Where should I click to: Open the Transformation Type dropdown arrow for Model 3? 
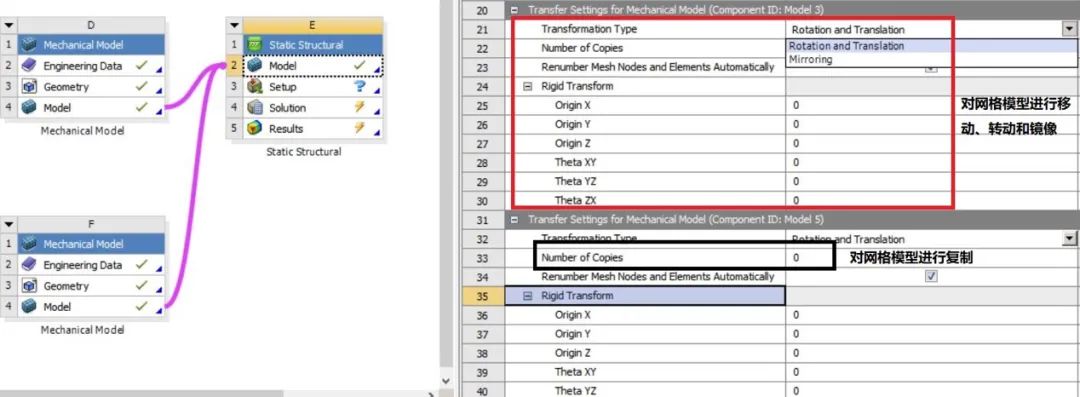(x=1068, y=29)
